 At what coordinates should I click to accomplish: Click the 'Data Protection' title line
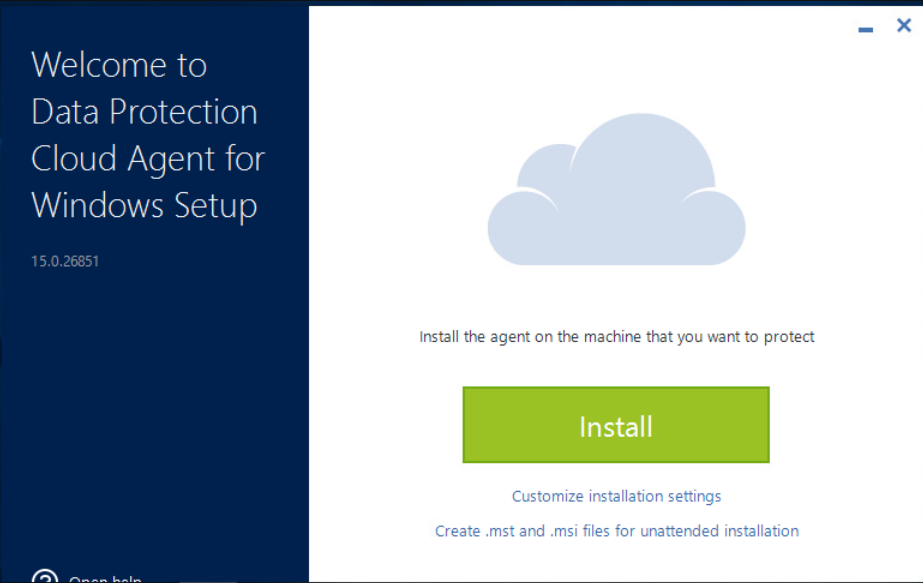tap(144, 112)
